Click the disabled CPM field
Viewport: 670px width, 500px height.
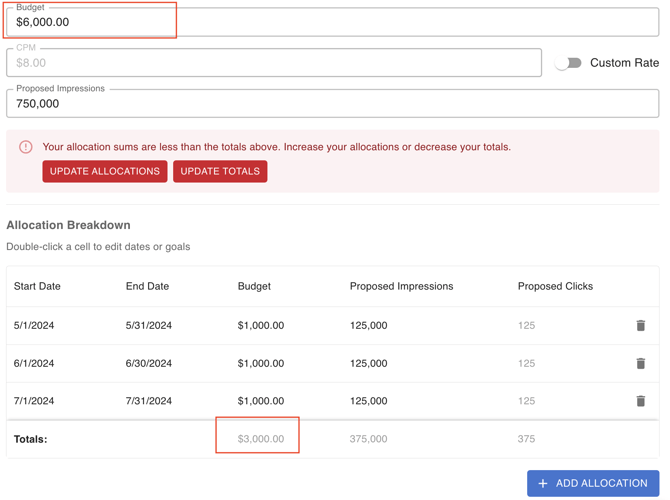(273, 63)
